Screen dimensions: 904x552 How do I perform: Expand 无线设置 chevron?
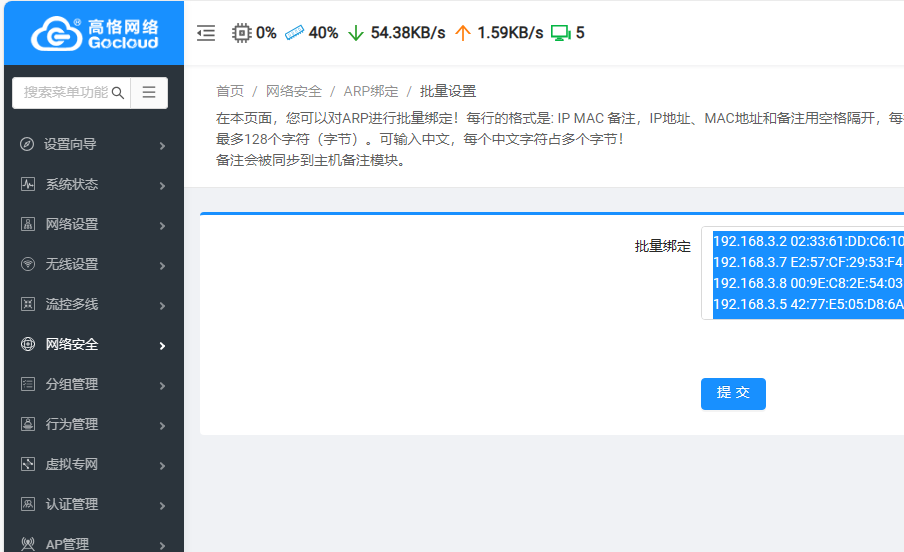pyautogui.click(x=163, y=266)
